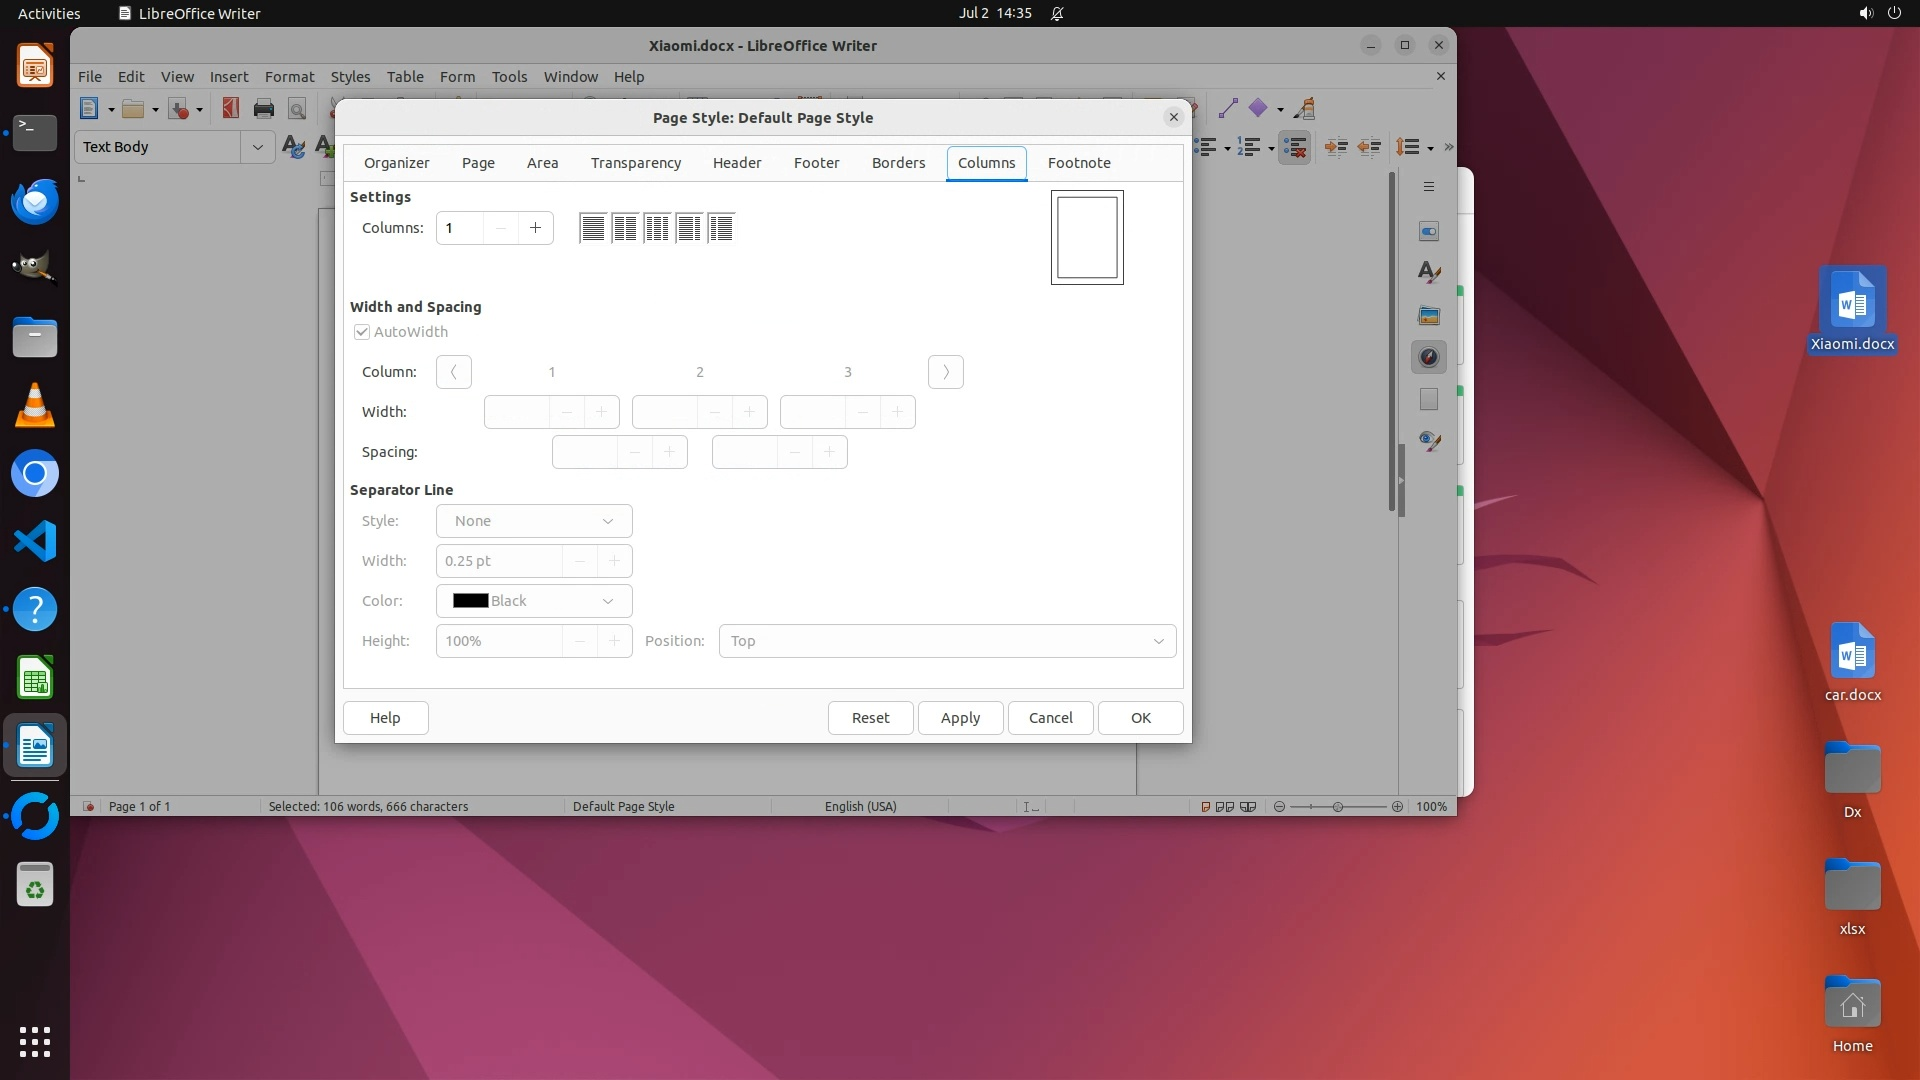Pick the single column preset icon
Image resolution: width=1920 pixels, height=1080 pixels.
coord(593,228)
